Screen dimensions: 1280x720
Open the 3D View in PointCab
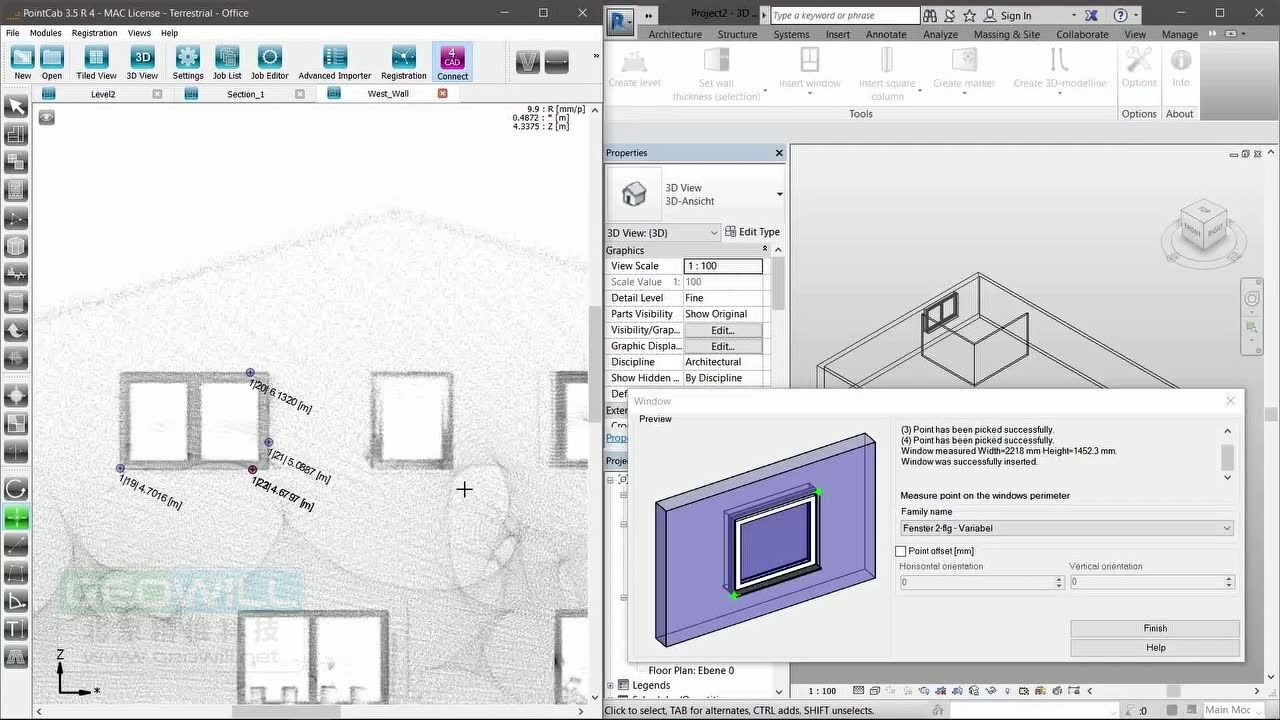[x=142, y=62]
